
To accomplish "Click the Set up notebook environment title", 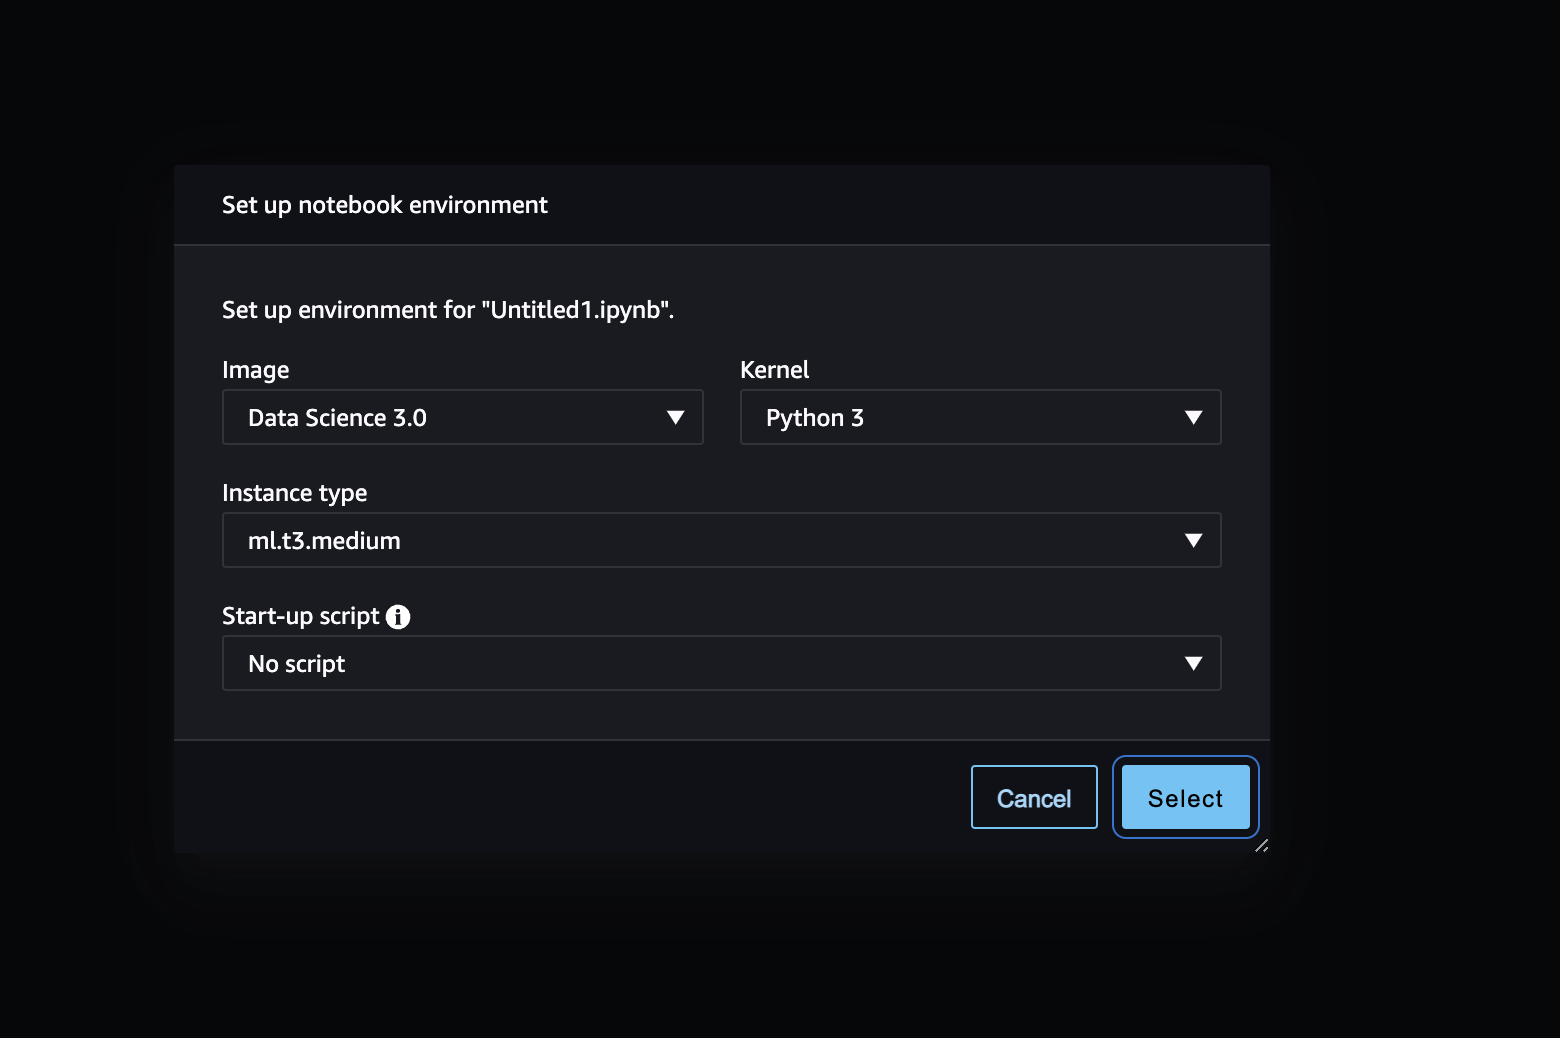I will (385, 205).
